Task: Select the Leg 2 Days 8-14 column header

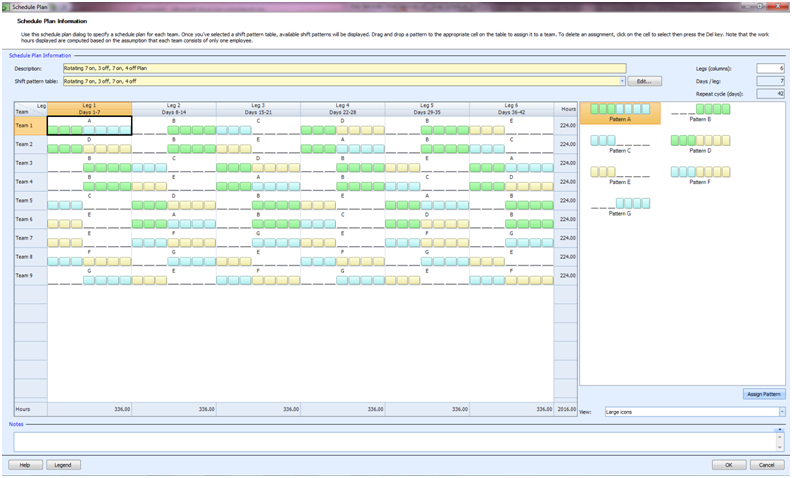Action: click(174, 109)
